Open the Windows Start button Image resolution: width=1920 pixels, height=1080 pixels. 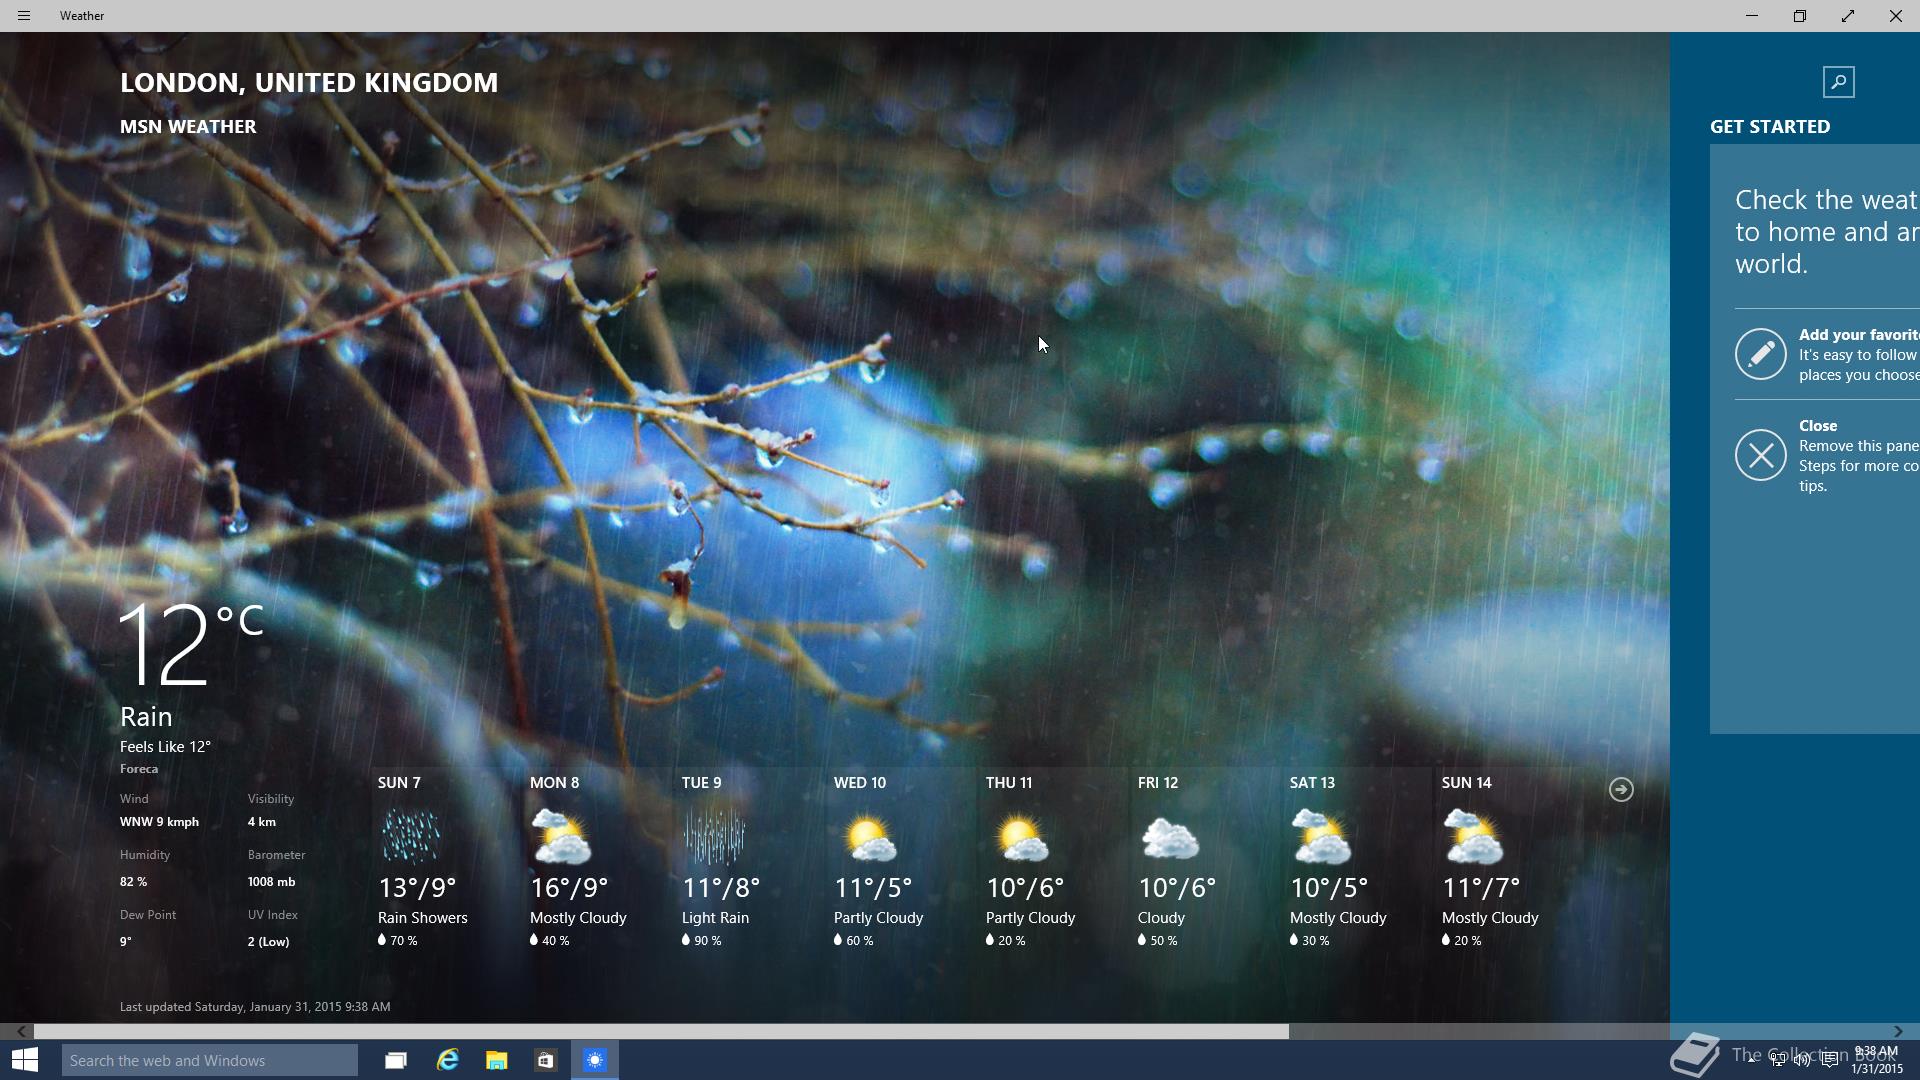coord(25,1060)
